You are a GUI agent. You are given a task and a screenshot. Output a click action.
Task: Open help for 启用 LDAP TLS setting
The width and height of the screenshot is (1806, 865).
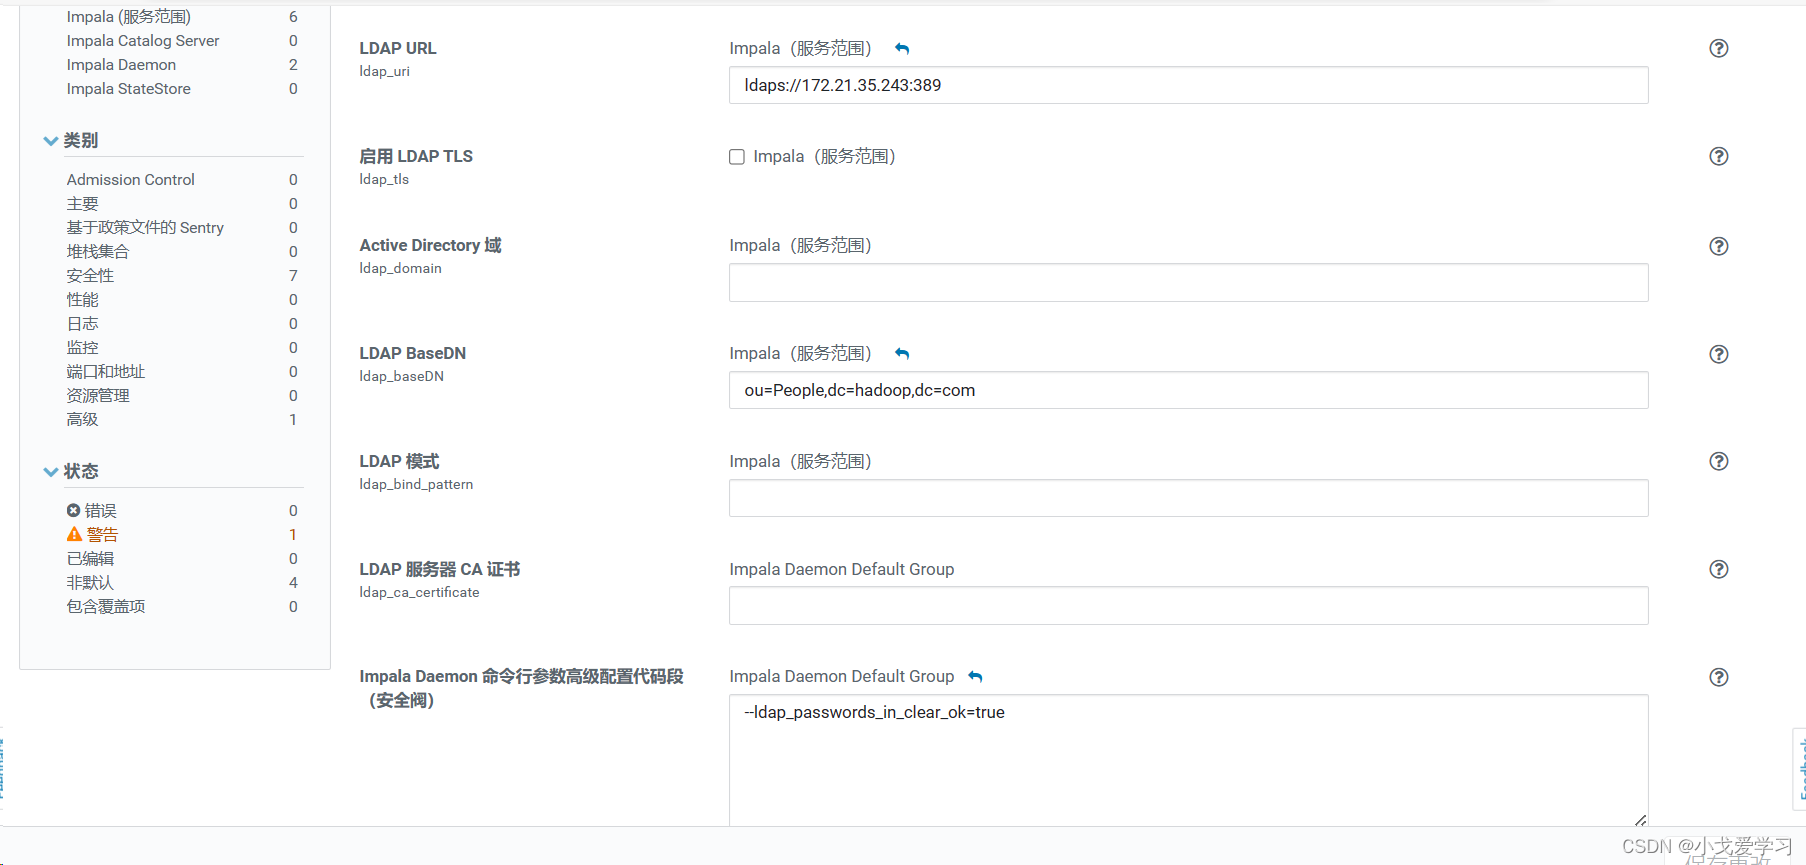pos(1718,156)
